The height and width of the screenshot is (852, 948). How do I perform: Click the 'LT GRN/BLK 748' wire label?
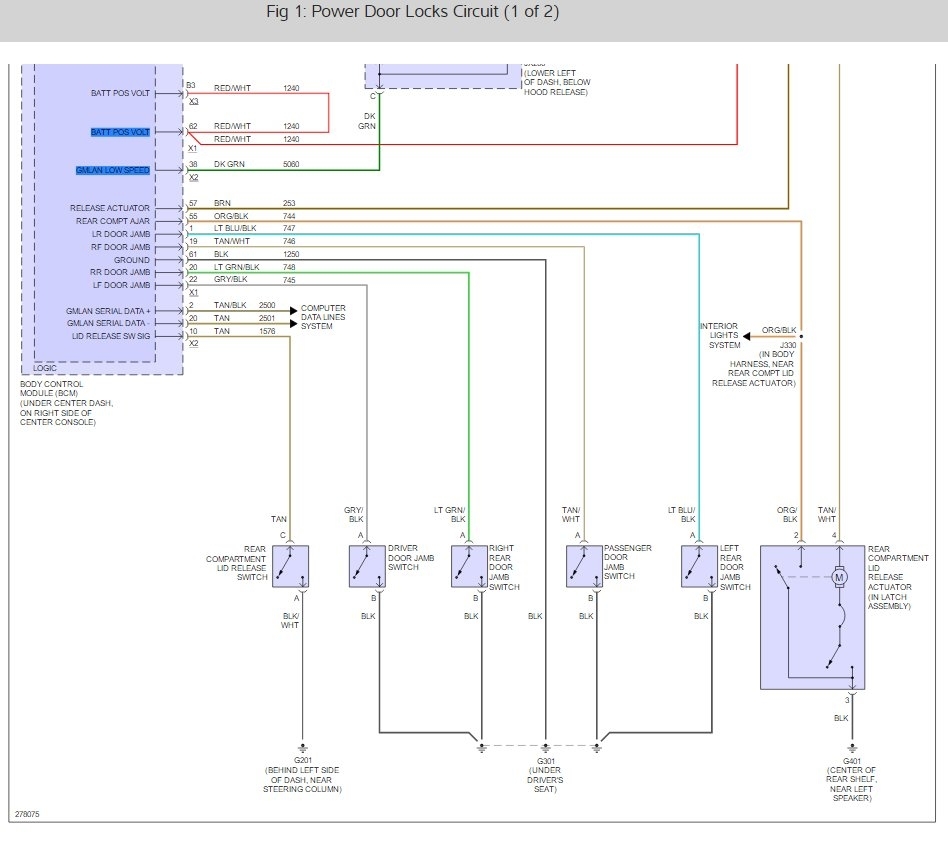[x=255, y=267]
